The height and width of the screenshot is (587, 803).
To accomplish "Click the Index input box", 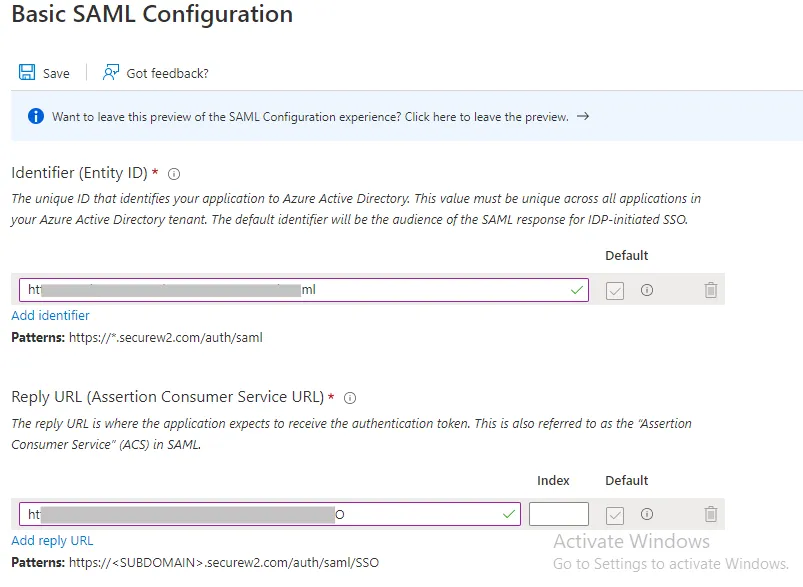I will pyautogui.click(x=558, y=514).
